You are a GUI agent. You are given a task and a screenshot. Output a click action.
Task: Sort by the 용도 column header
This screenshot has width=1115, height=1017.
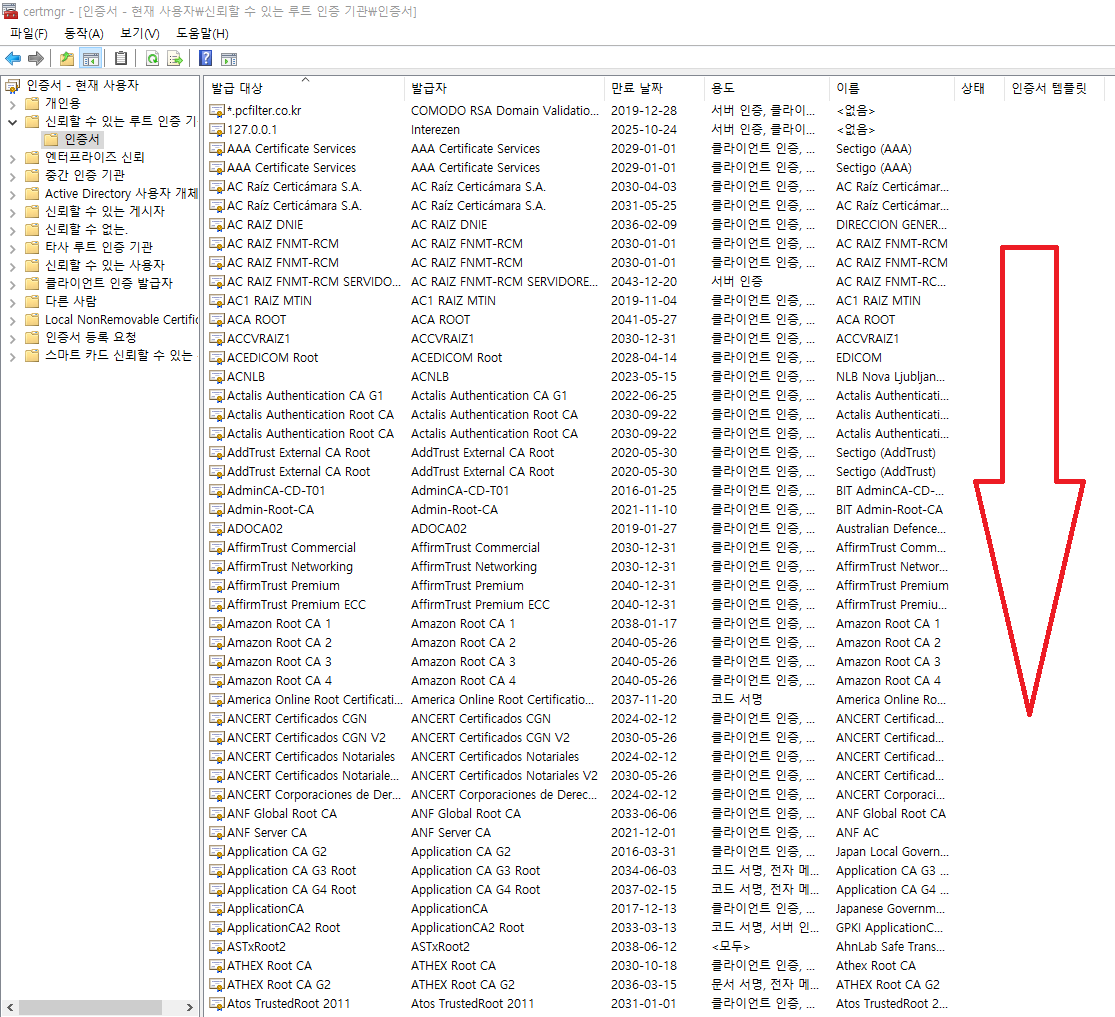[766, 88]
